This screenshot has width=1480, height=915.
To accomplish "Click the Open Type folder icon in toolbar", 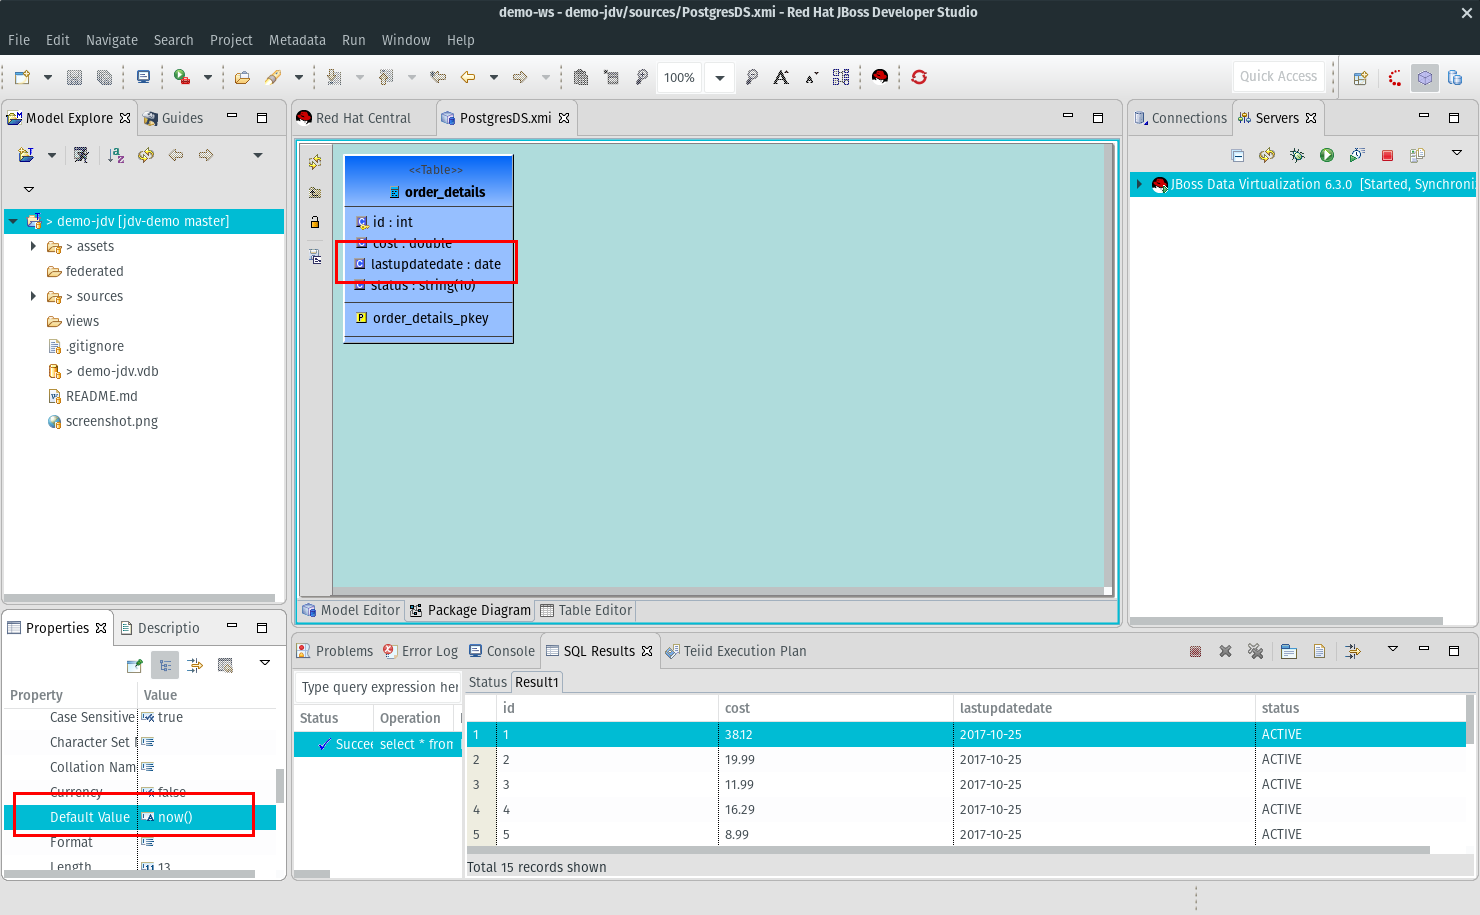I will pos(242,77).
